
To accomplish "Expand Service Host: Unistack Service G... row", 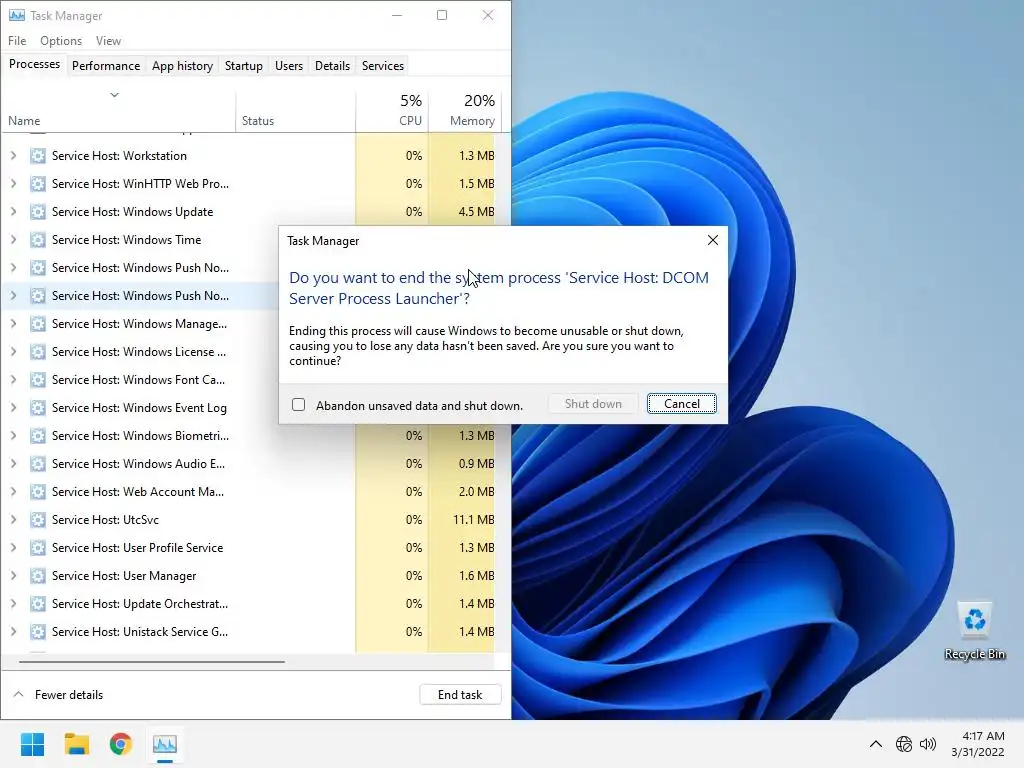I will [x=14, y=632].
